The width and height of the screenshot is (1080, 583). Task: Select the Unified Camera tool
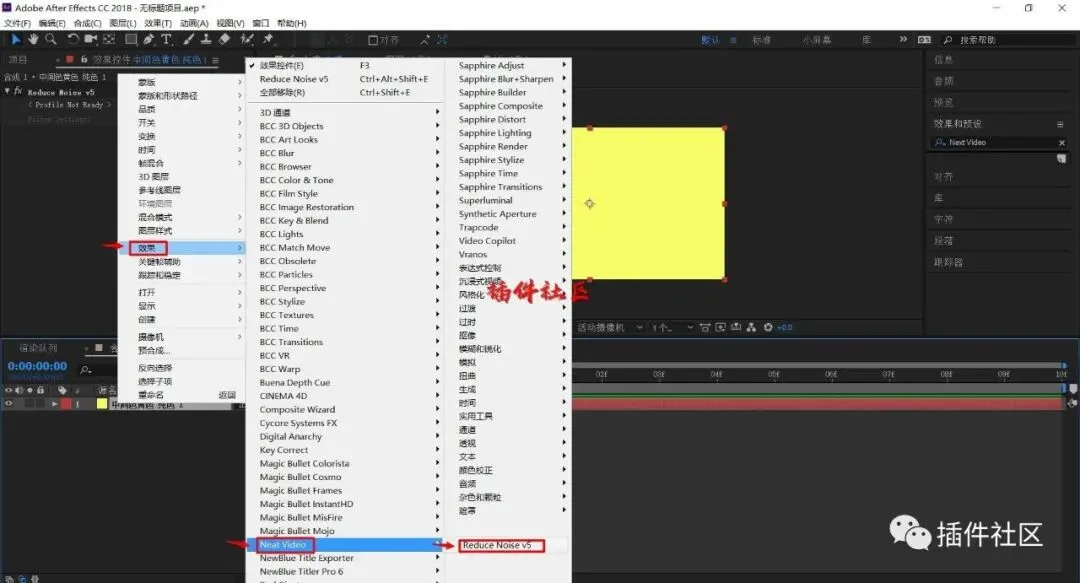tap(91, 39)
